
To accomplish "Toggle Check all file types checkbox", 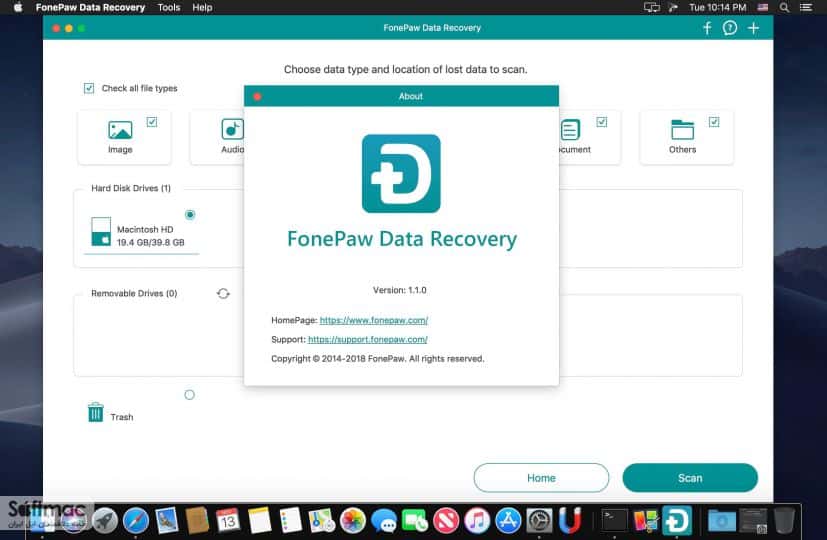I will point(89,88).
